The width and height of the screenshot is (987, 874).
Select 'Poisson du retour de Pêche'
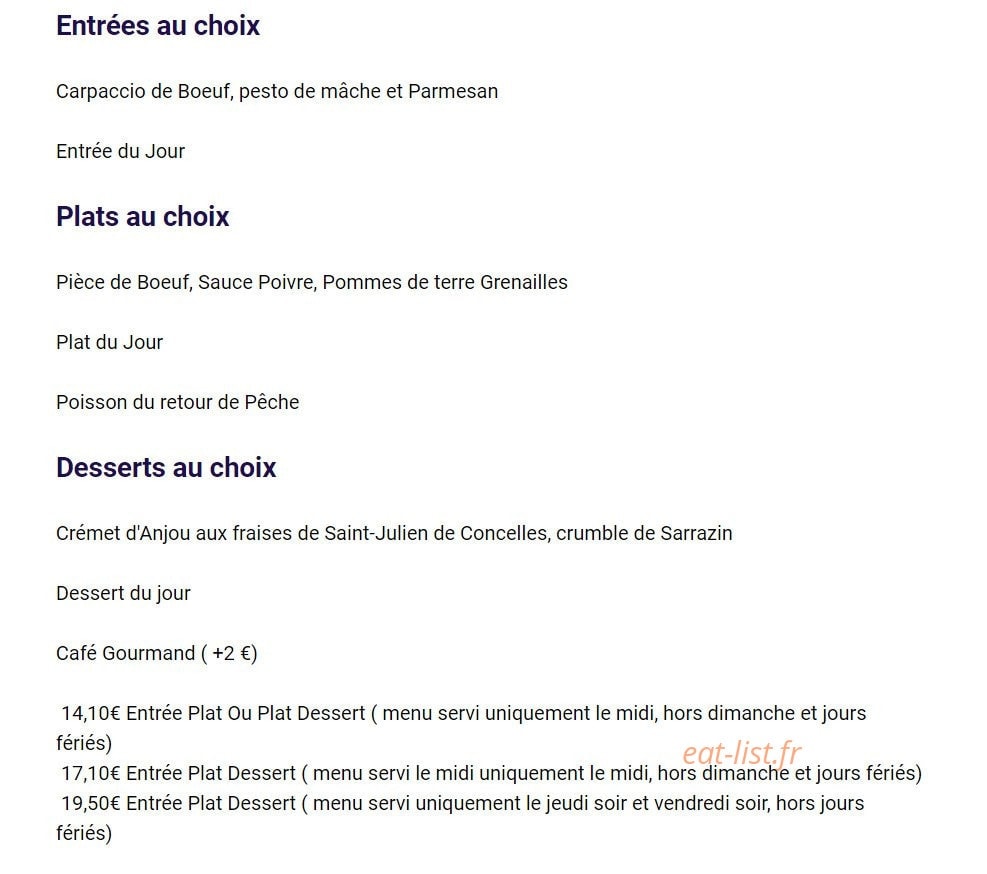178,402
